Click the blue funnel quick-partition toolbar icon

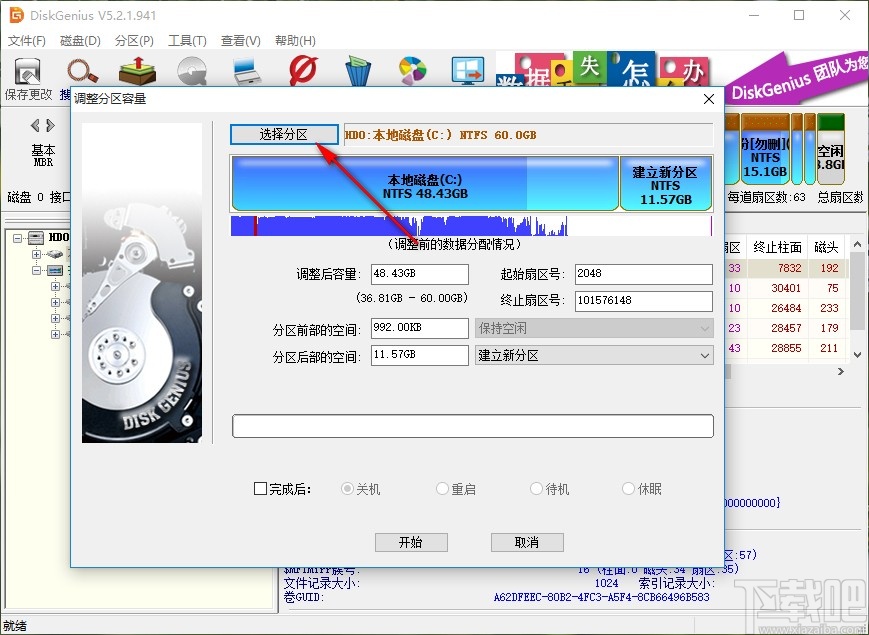pos(356,72)
